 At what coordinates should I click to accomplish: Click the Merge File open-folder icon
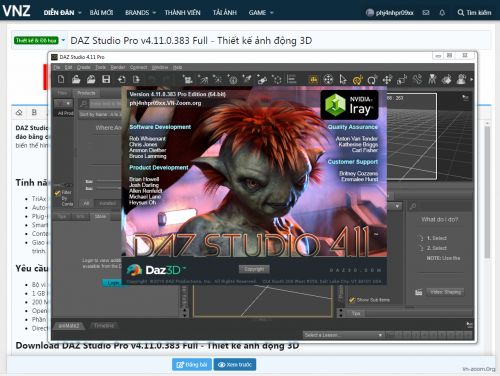(91, 79)
